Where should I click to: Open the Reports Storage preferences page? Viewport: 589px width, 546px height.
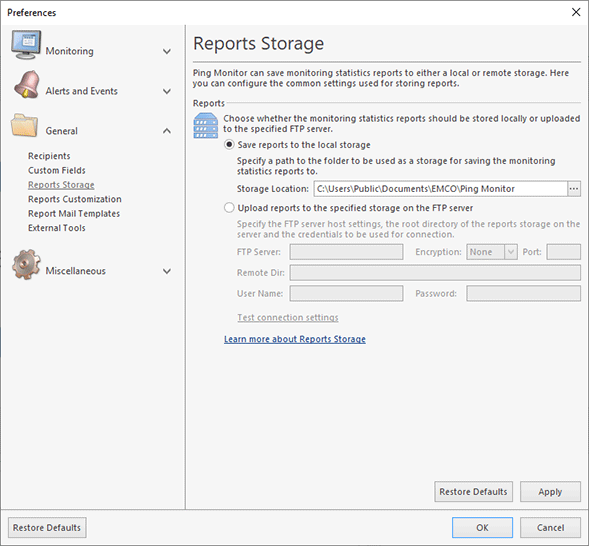[61, 185]
